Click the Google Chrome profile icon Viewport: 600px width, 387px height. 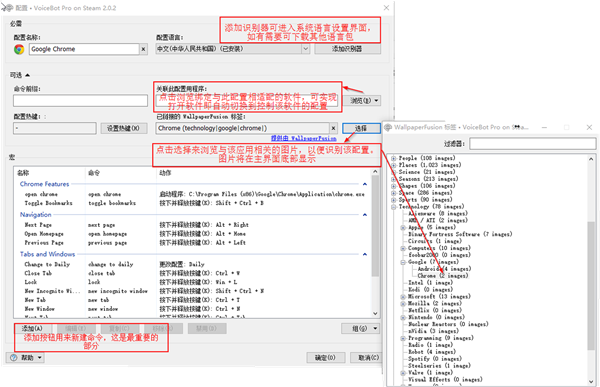19,49
